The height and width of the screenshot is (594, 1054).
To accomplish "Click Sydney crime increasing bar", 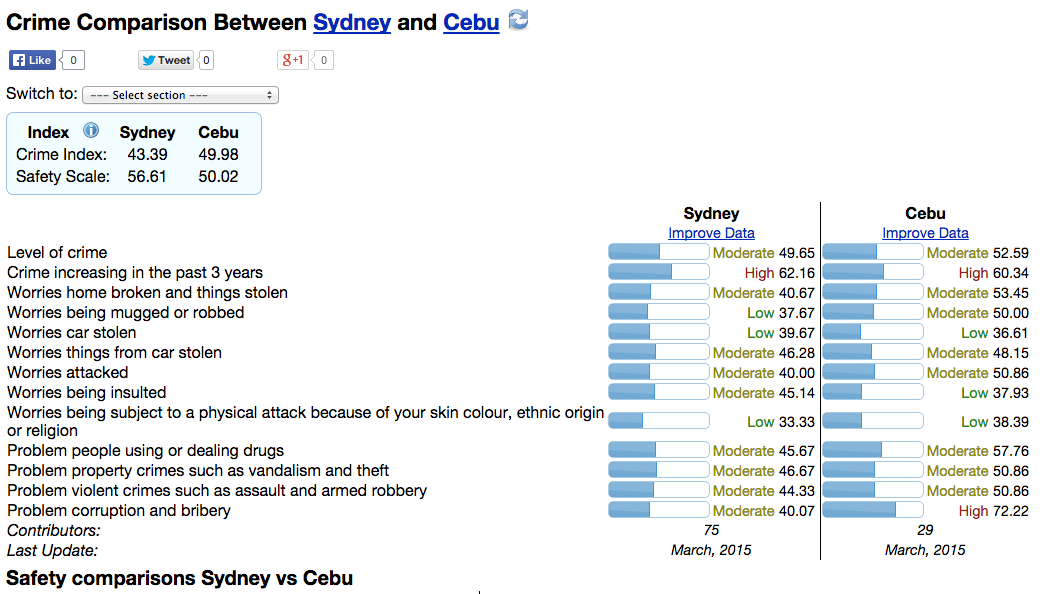I will 659,272.
